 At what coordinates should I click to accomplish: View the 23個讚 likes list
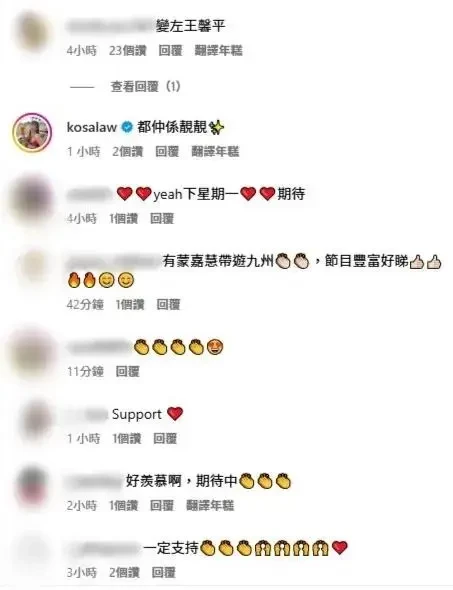point(127,50)
